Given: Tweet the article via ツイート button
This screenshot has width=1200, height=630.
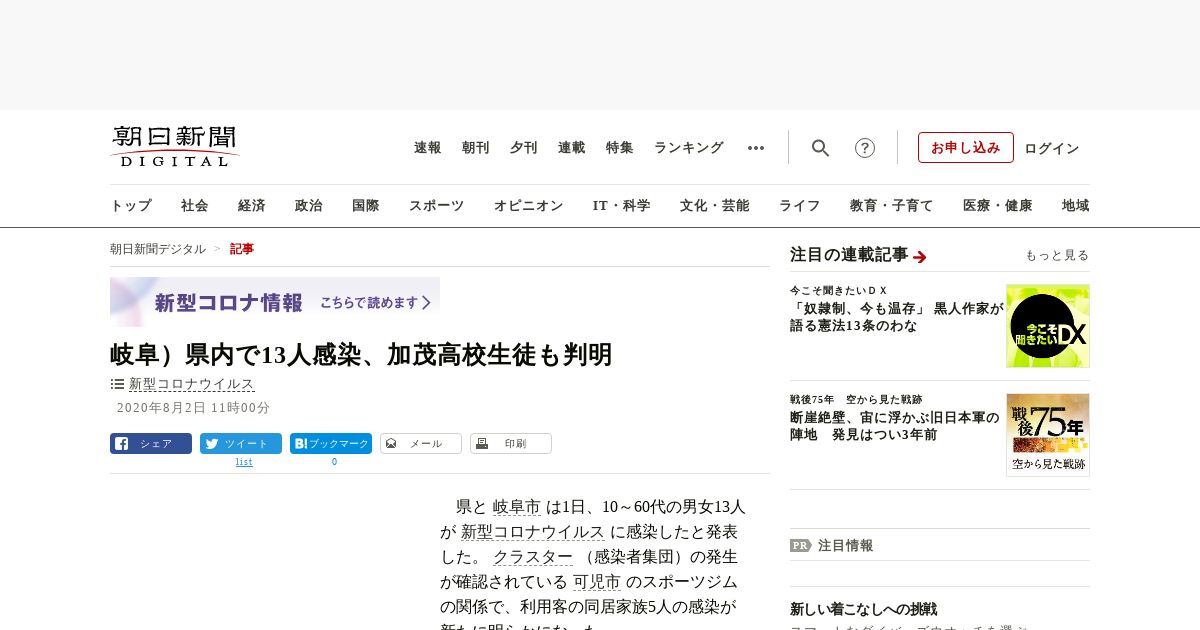Looking at the screenshot, I should tap(241, 443).
